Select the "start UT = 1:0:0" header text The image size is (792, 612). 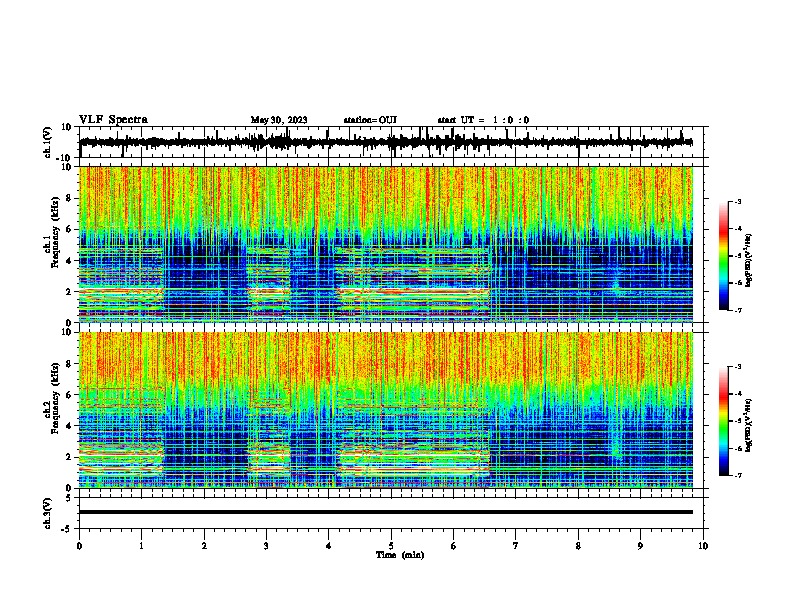(x=483, y=120)
